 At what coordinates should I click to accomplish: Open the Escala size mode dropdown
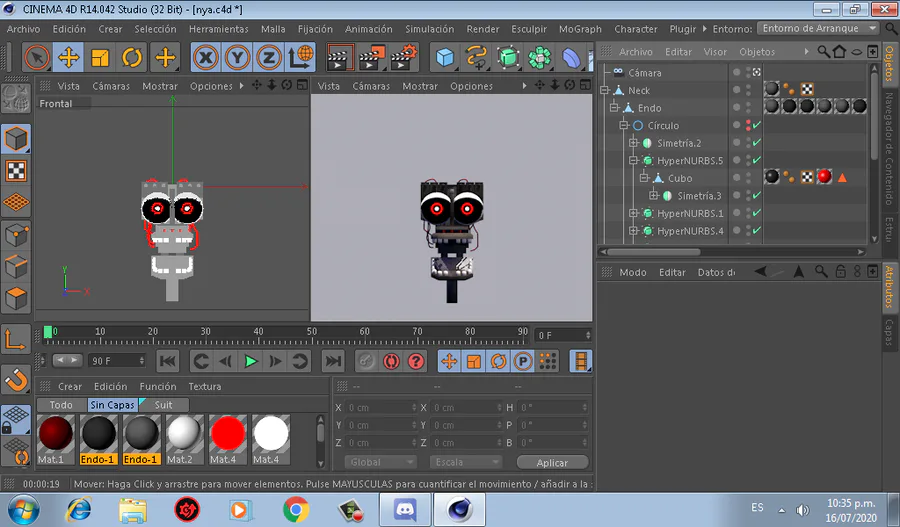point(466,462)
